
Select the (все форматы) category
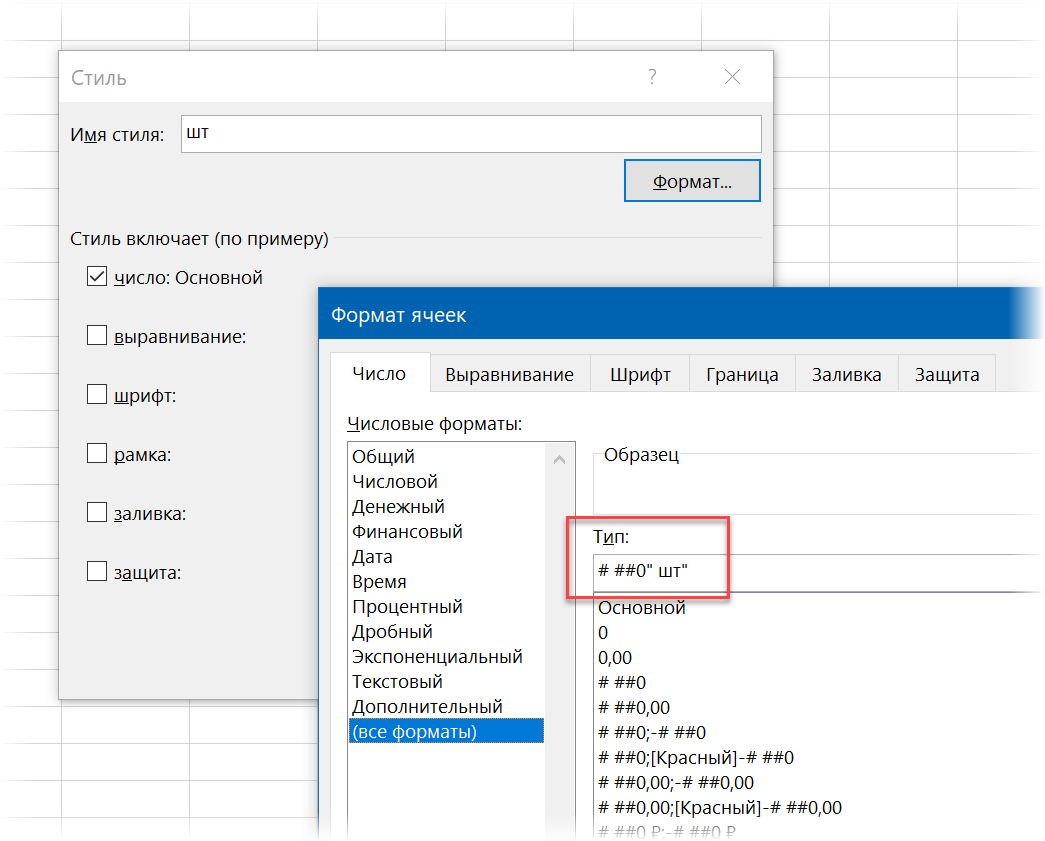(x=446, y=731)
